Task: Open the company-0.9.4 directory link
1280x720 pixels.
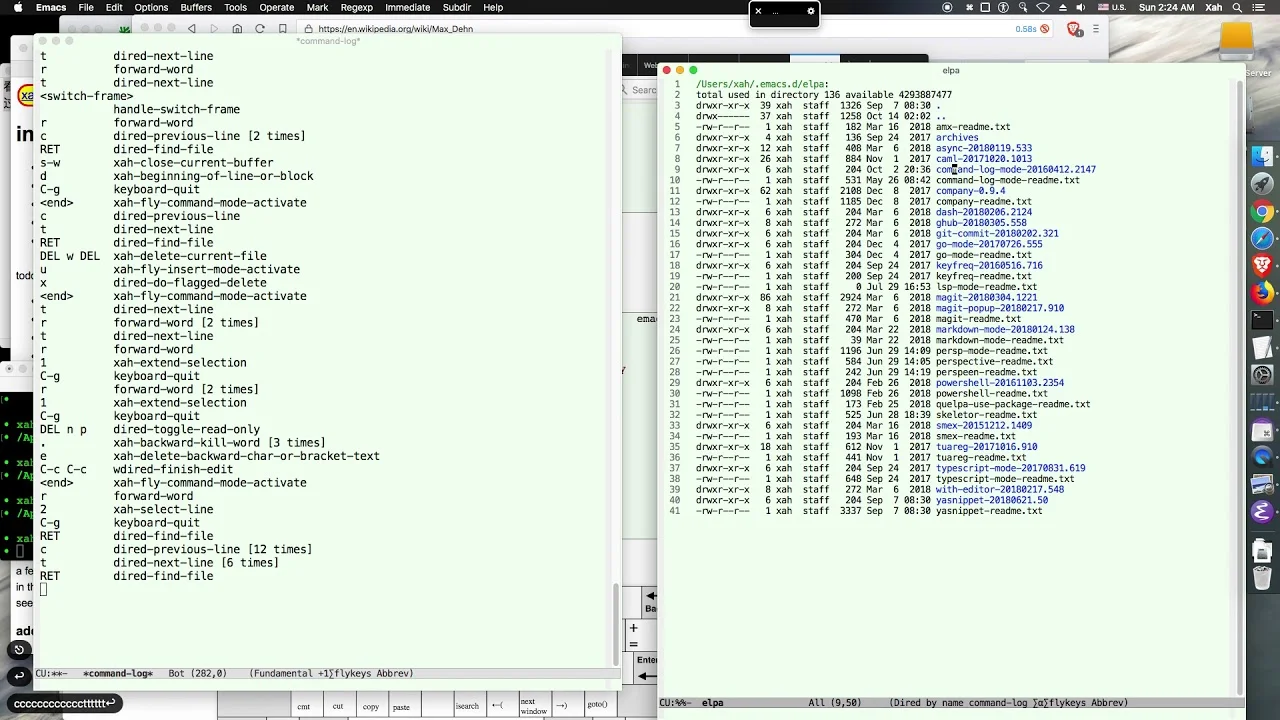Action: [970, 191]
